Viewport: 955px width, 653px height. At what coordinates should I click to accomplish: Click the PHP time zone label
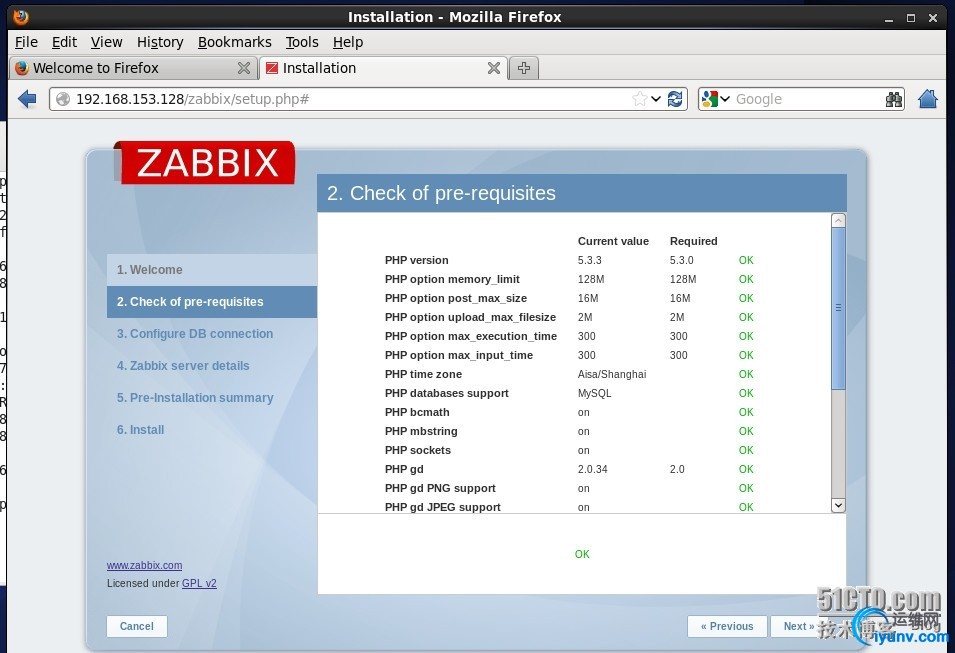pyautogui.click(x=423, y=374)
